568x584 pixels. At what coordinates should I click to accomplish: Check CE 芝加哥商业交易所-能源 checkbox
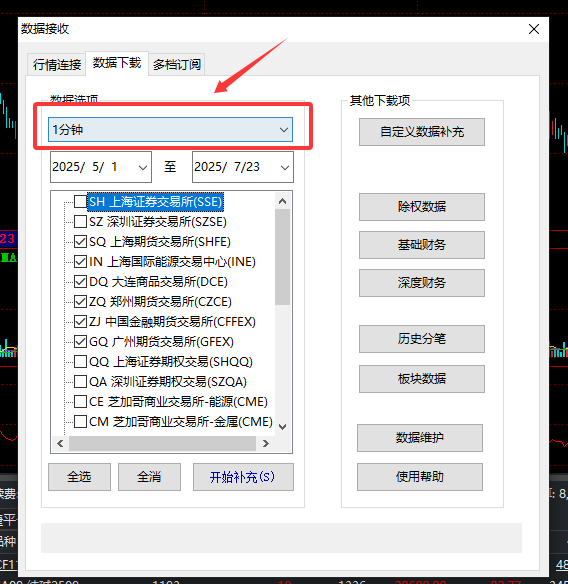80,402
